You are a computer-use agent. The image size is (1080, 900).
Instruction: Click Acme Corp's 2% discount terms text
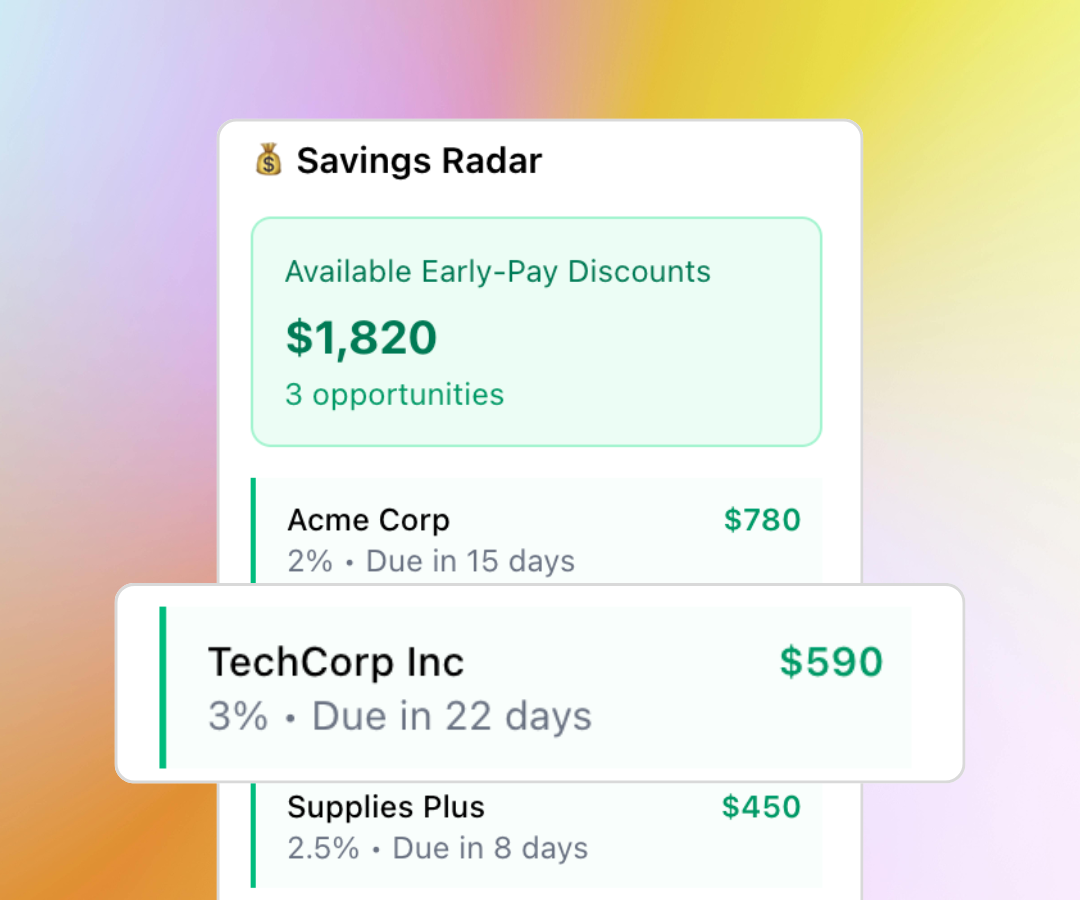[x=310, y=561]
